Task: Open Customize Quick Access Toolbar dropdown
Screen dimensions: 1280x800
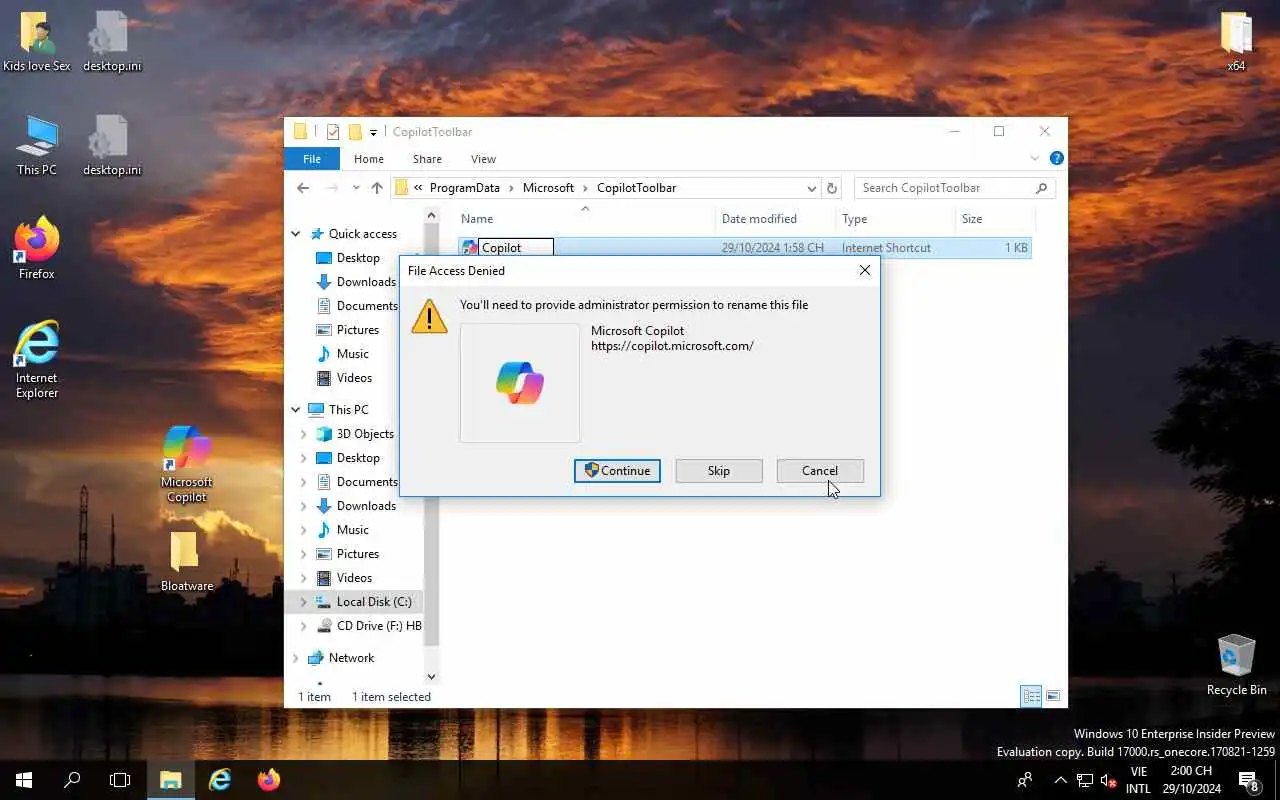Action: click(x=373, y=132)
